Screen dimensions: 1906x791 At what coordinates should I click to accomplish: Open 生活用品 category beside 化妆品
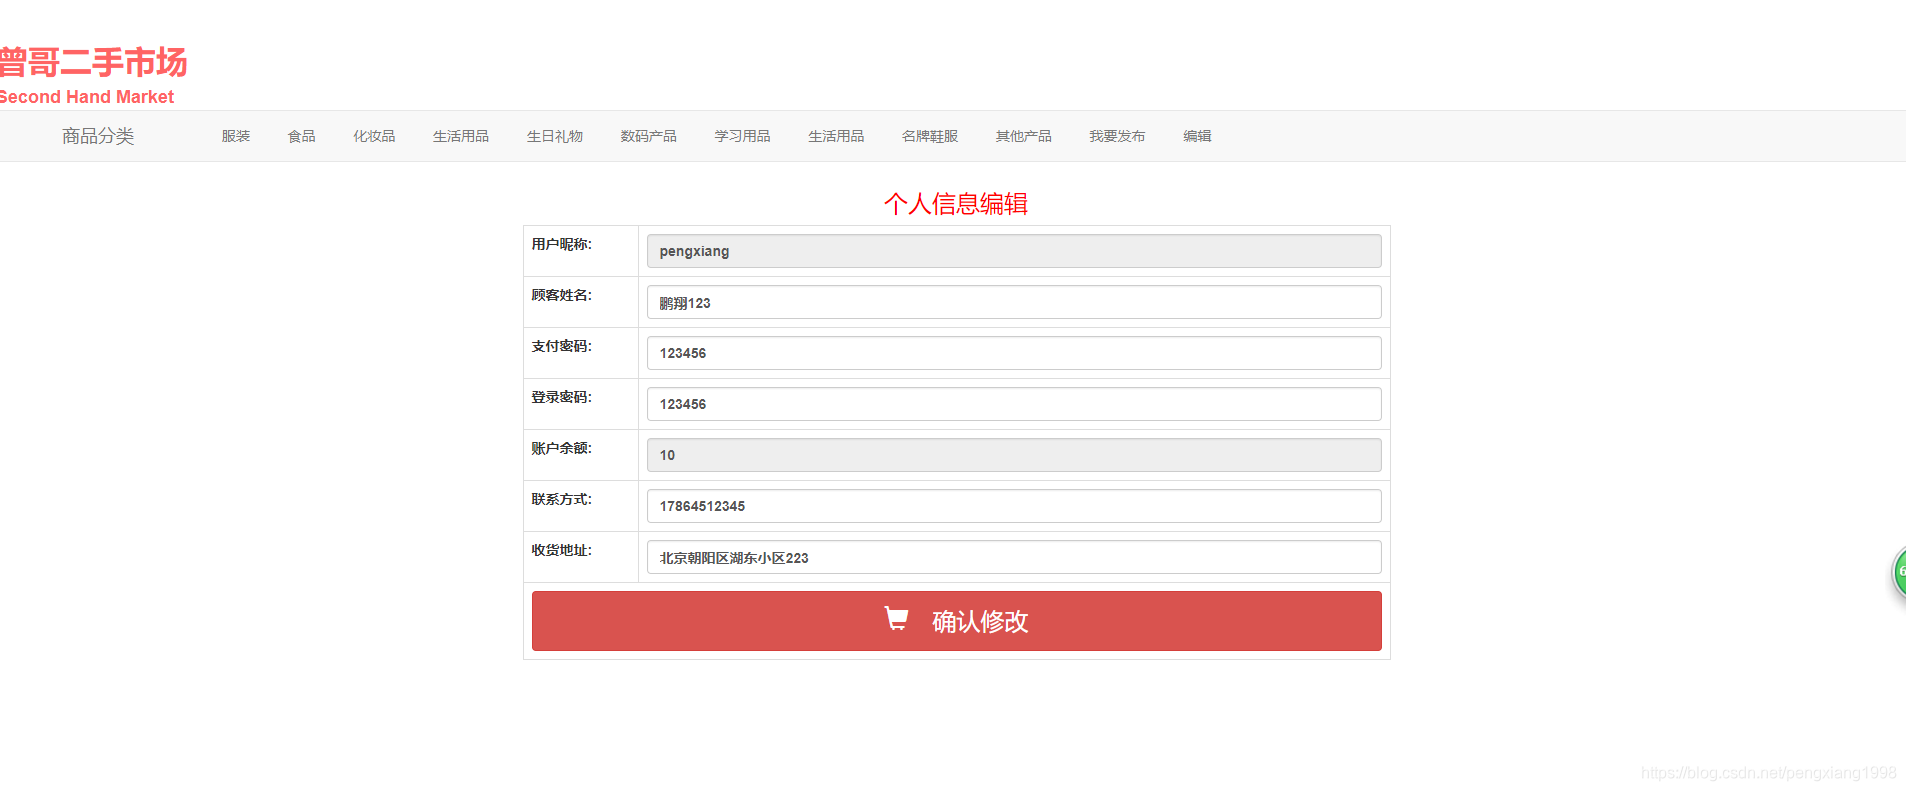(x=461, y=136)
